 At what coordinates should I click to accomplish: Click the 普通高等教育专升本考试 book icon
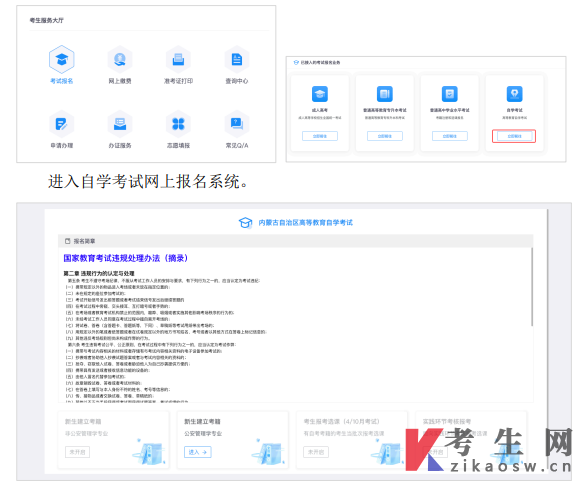(x=384, y=94)
